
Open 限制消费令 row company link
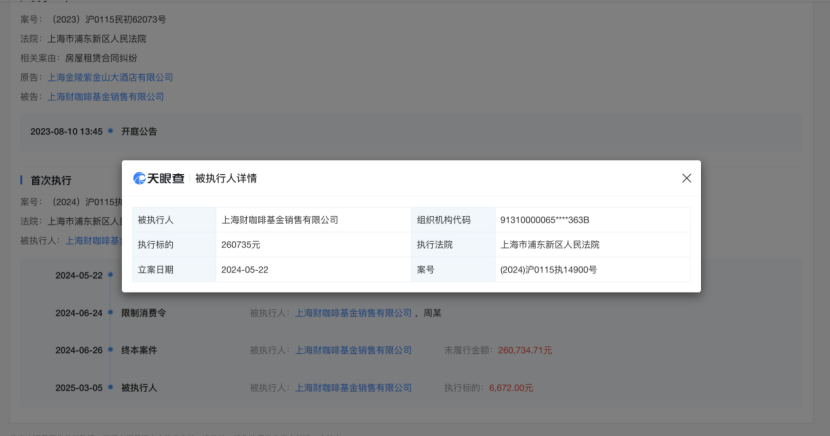(353, 313)
